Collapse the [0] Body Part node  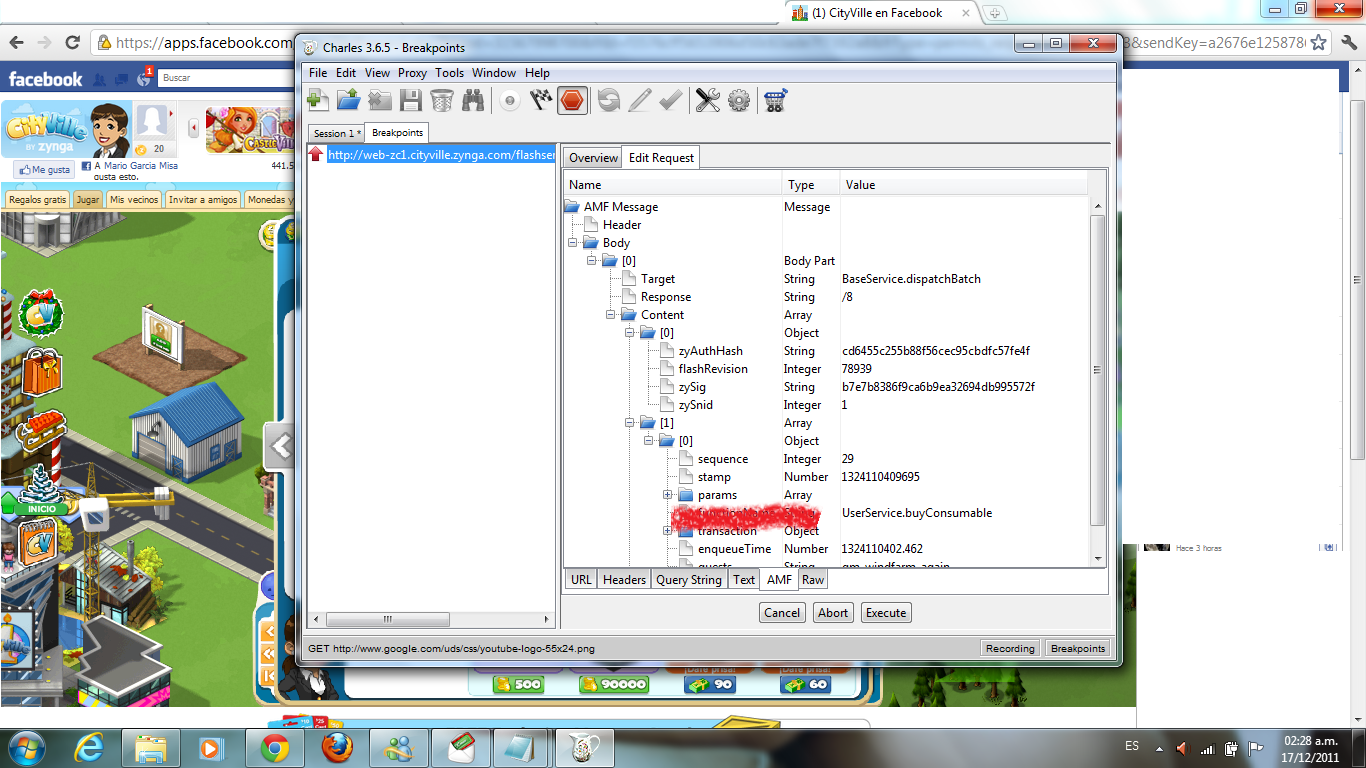tap(592, 261)
